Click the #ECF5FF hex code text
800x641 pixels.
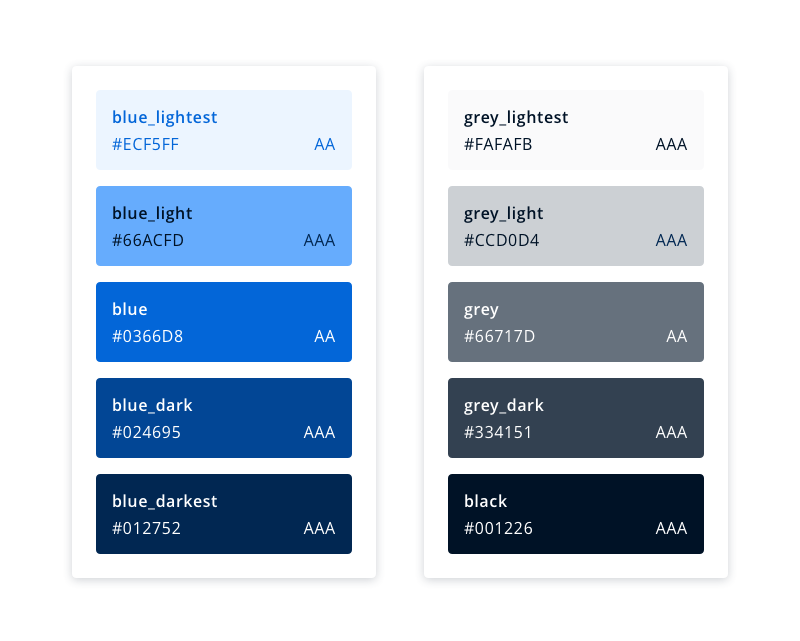(146, 145)
